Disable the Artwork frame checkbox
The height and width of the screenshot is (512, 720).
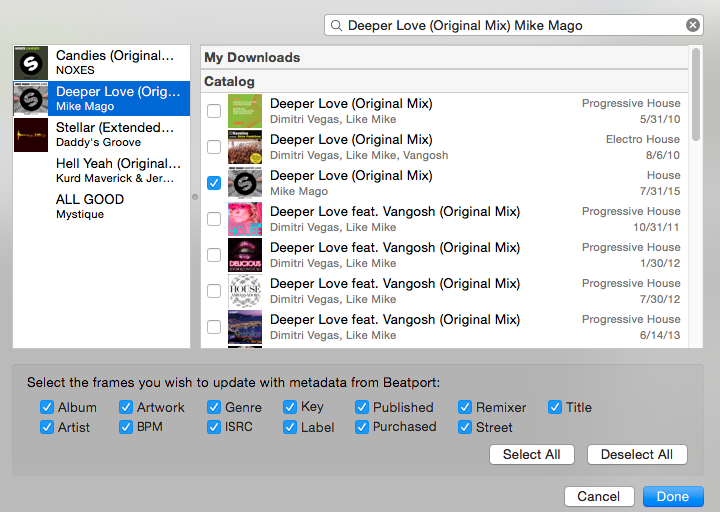[x=126, y=407]
